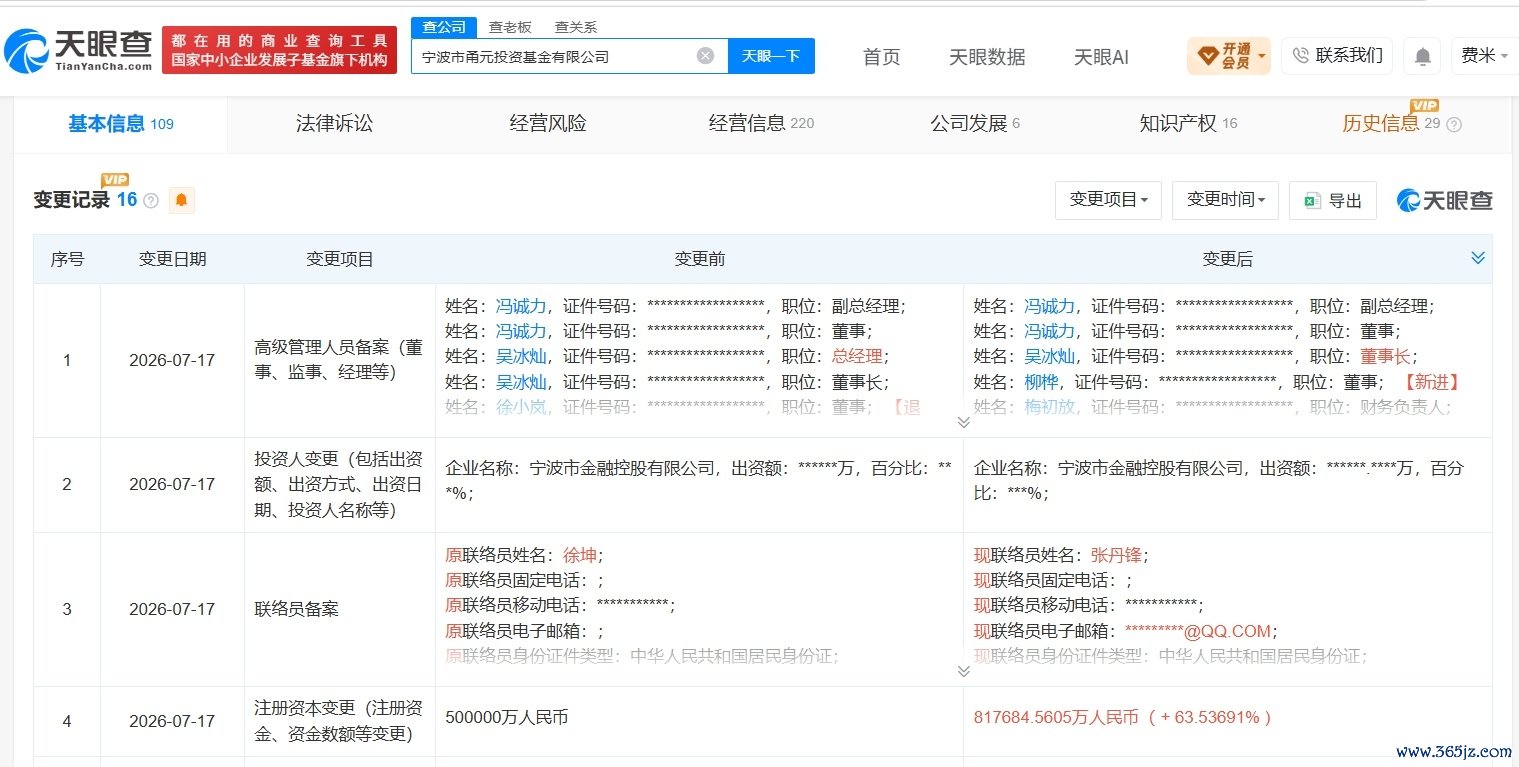
Task: Click 817684.5605万人民币 value in row 4
Action: 1055,717
